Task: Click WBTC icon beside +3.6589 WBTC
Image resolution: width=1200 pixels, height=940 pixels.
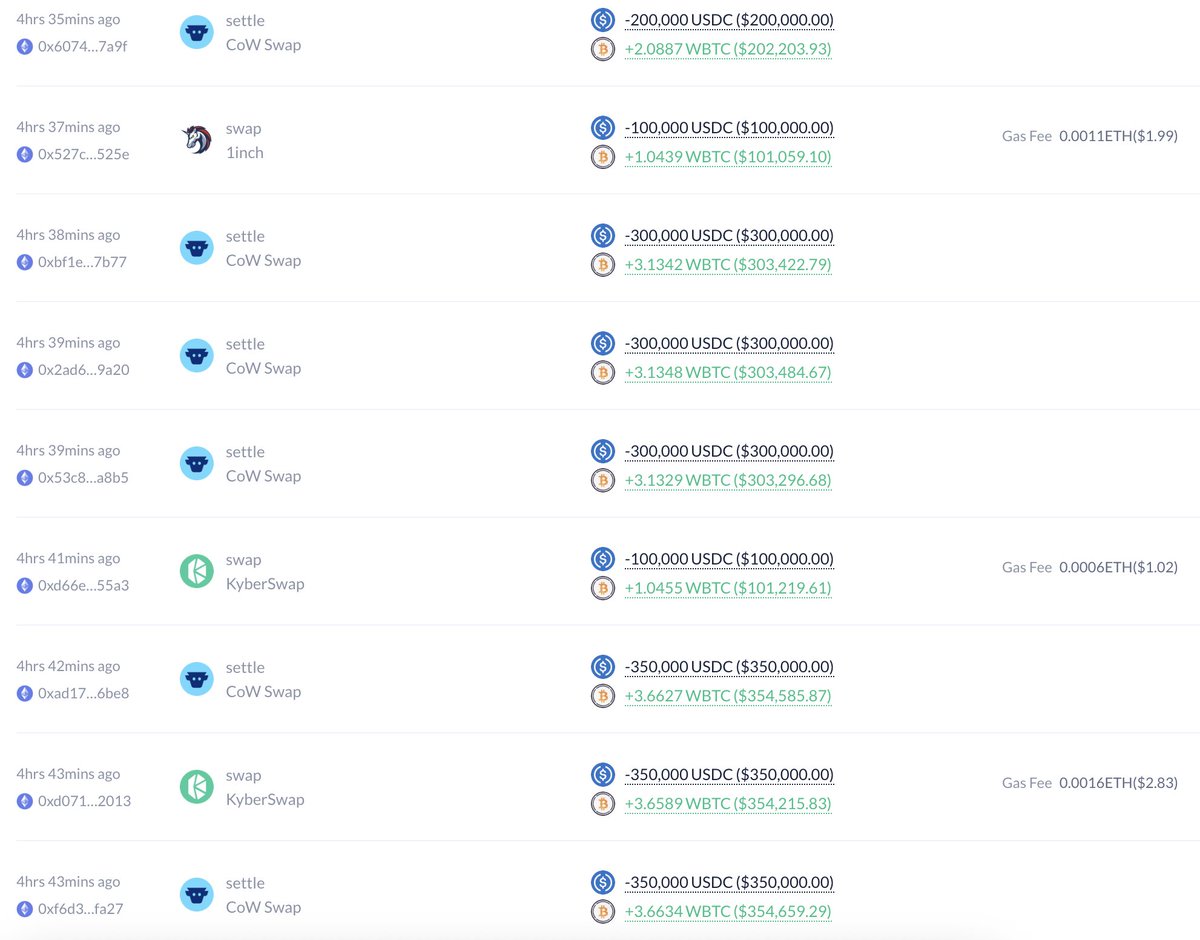Action: pyautogui.click(x=603, y=805)
